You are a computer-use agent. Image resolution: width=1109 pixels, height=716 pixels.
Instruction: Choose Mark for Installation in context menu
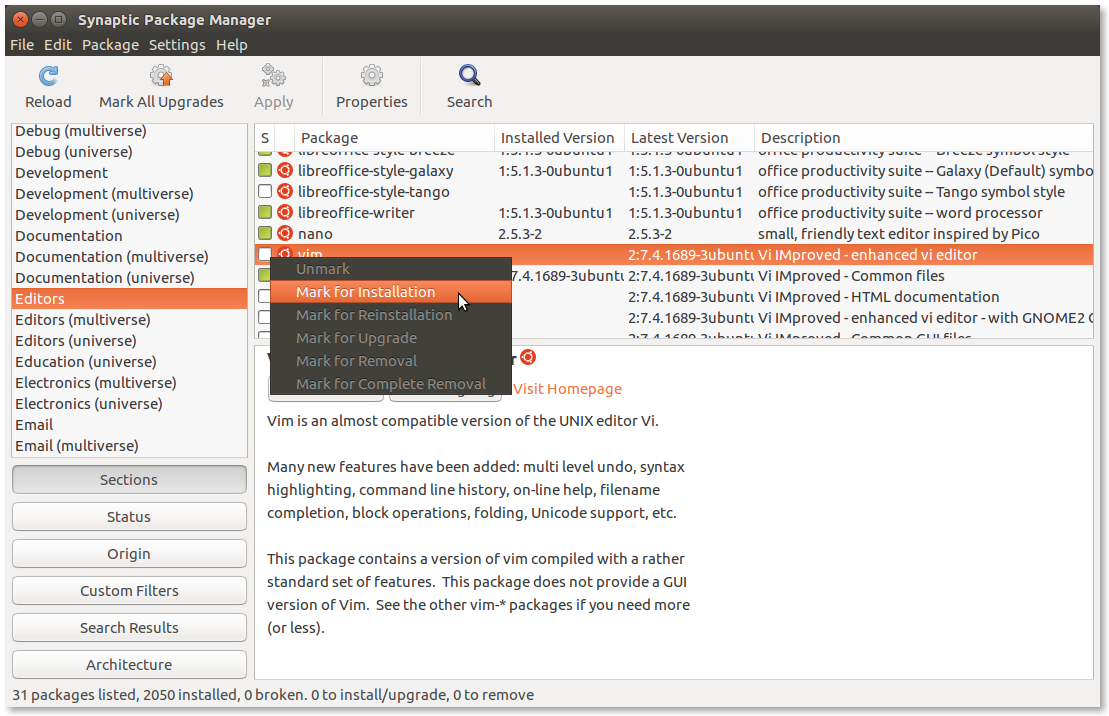390,292
